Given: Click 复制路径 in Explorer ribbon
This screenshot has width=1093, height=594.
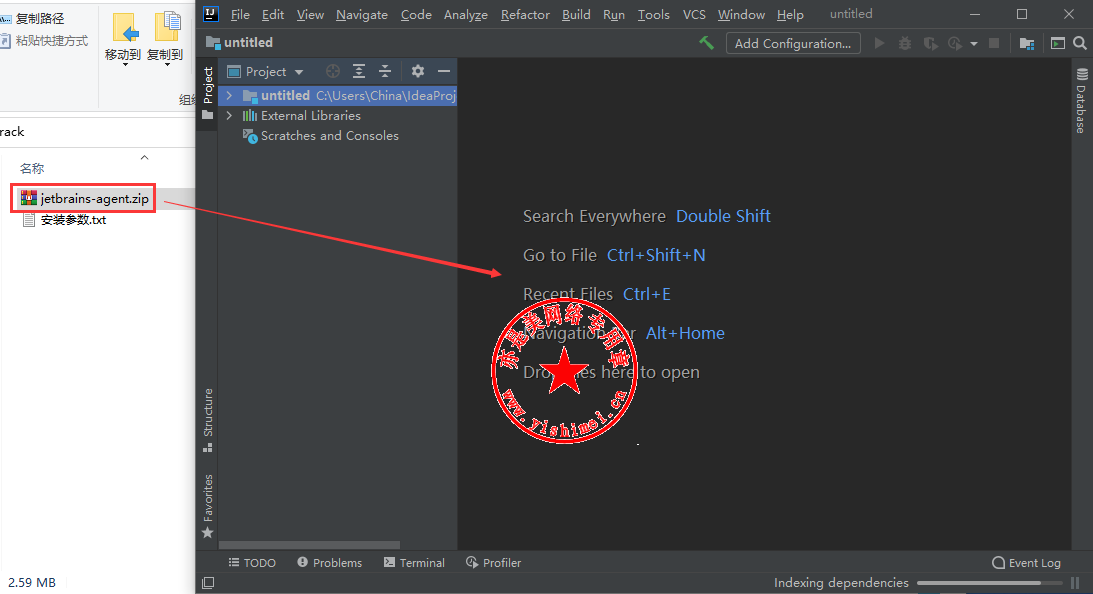Looking at the screenshot, I should pyautogui.click(x=32, y=19).
